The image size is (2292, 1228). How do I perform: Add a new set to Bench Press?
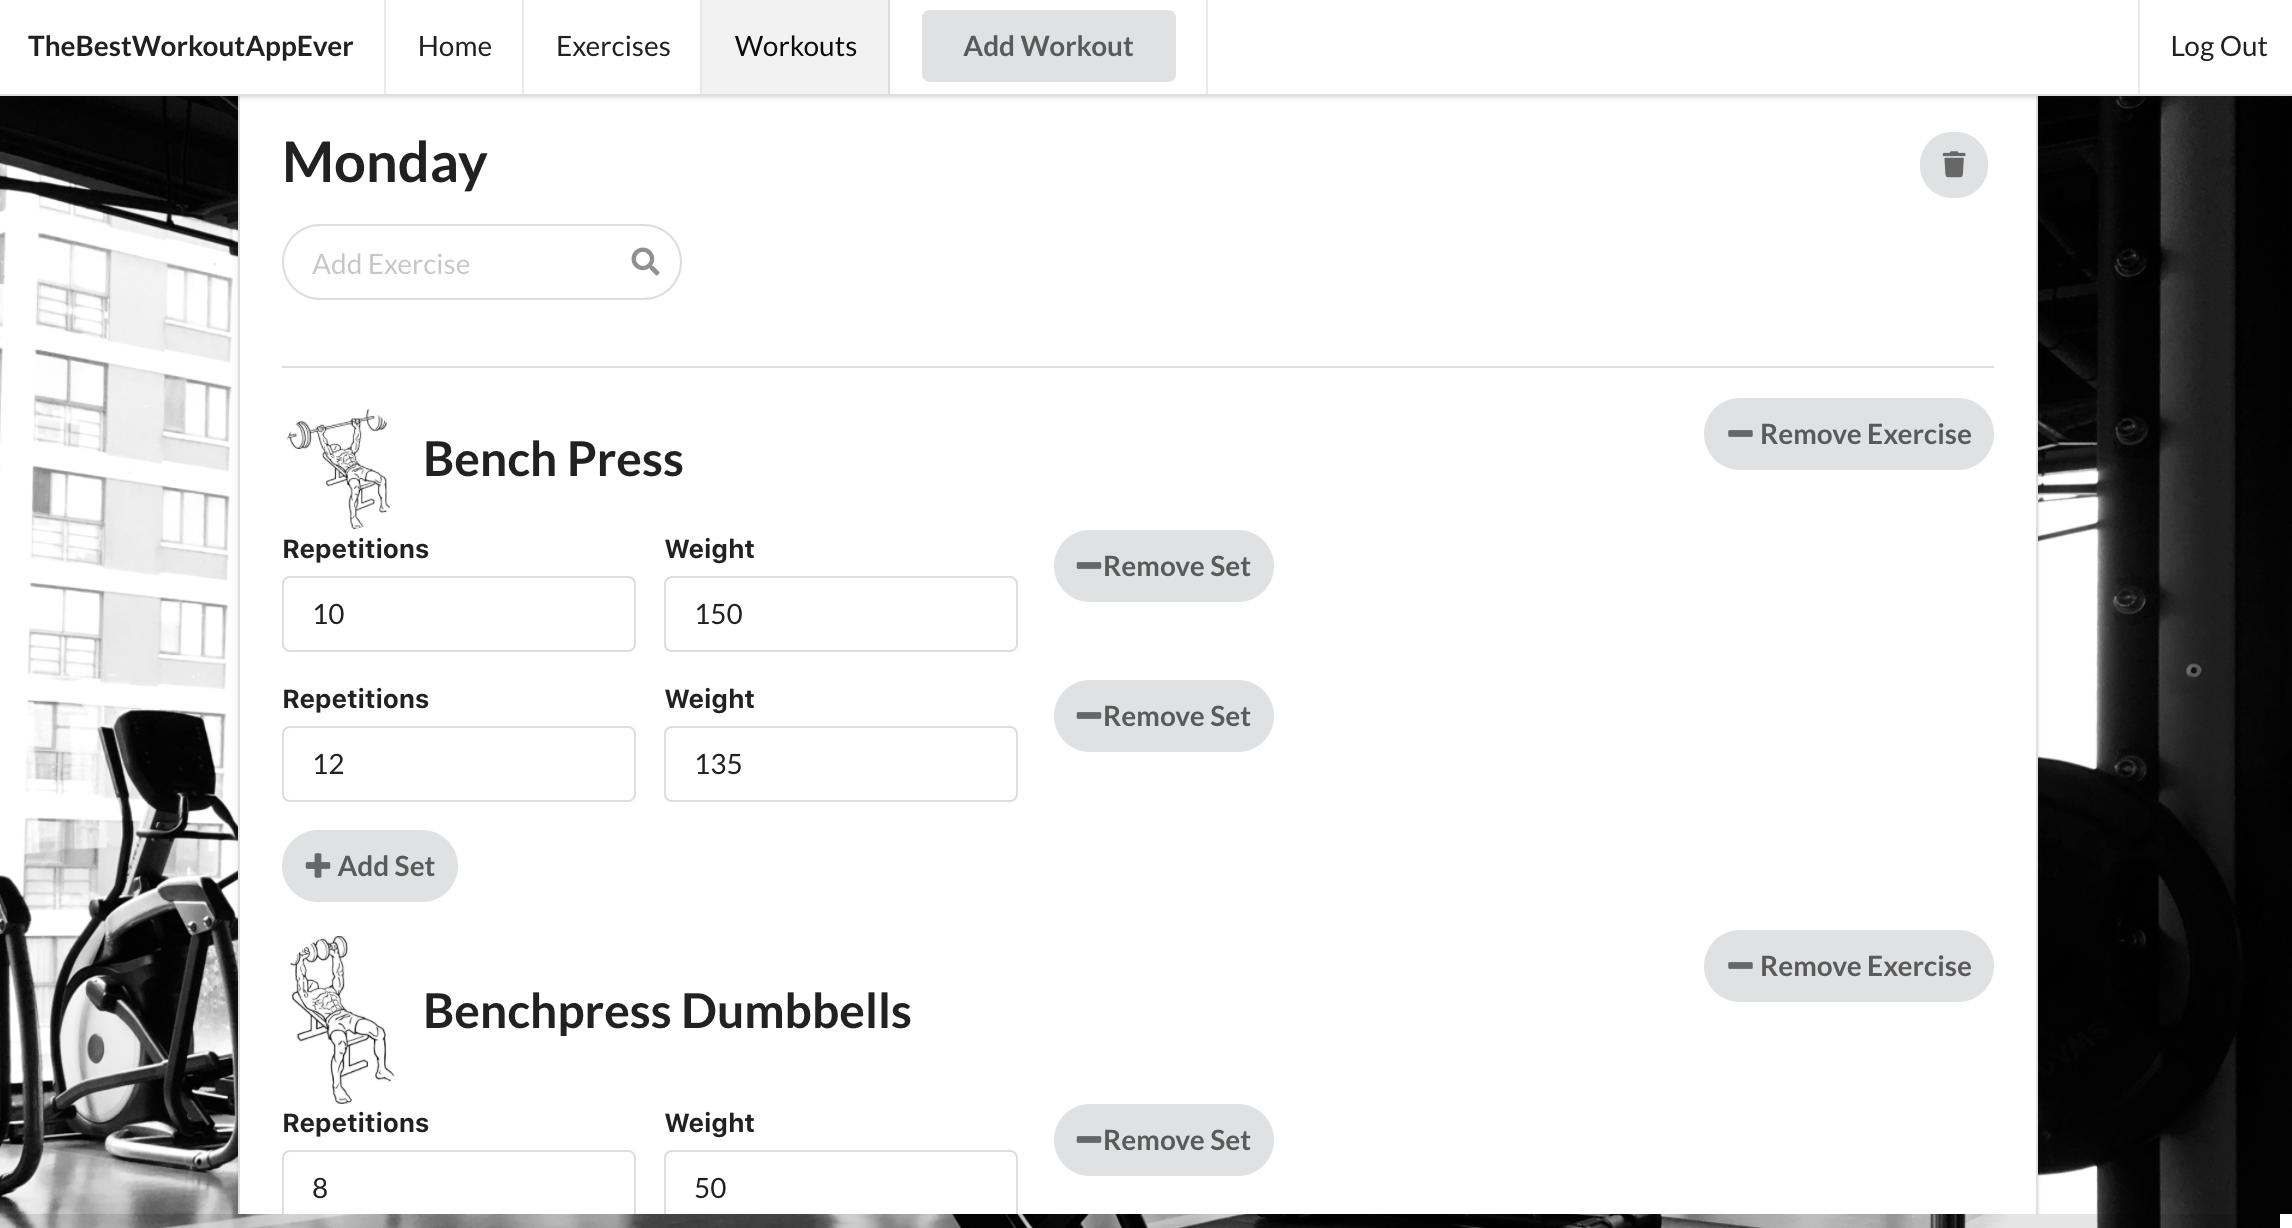369,864
